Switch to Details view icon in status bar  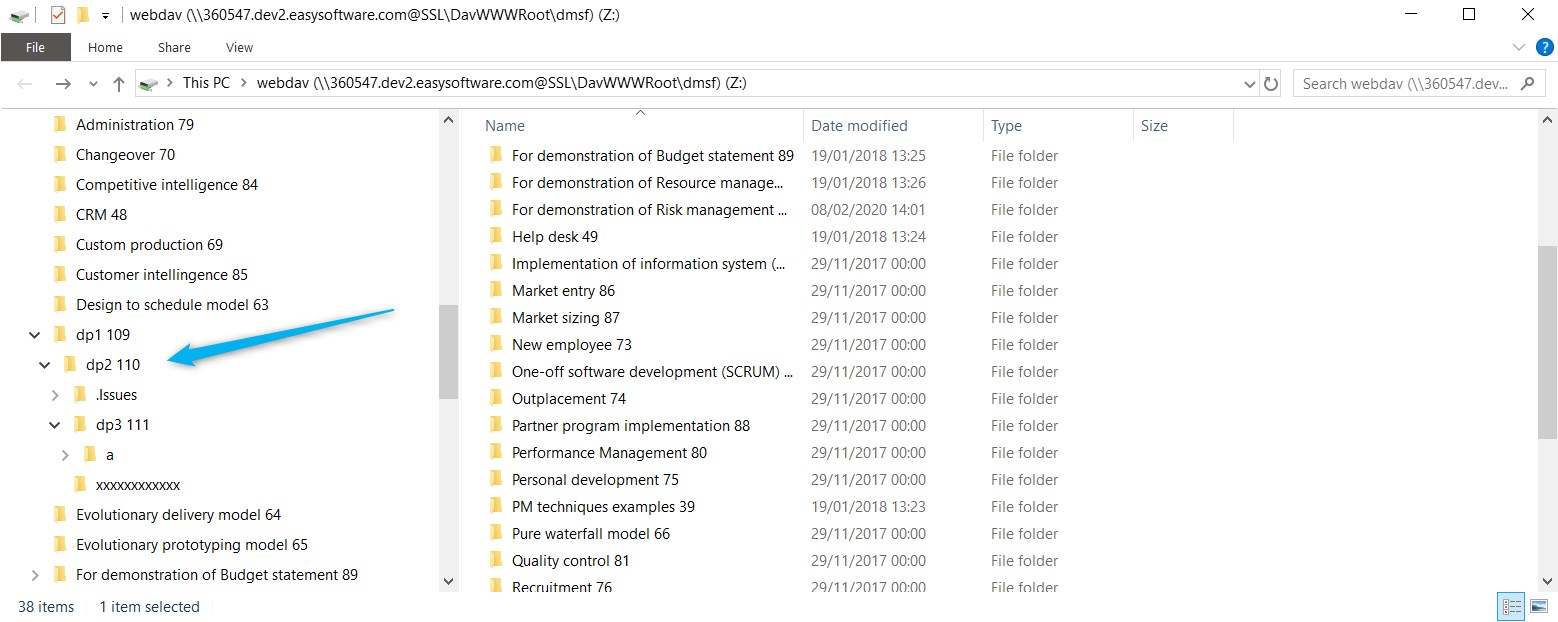[1510, 607]
